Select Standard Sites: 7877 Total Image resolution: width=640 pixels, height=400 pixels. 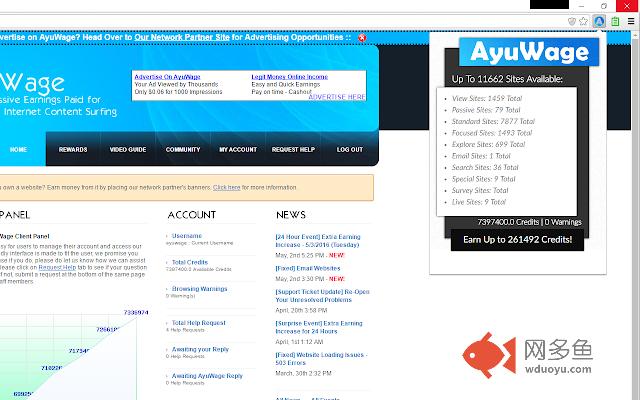493,121
